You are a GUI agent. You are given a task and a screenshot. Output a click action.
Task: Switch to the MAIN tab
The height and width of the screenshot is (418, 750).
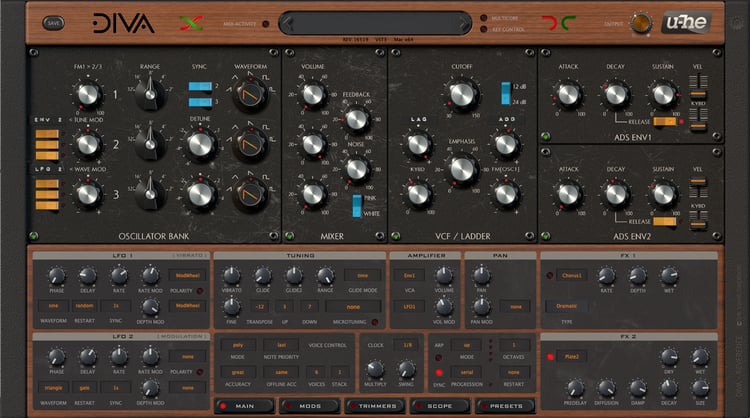(x=244, y=406)
